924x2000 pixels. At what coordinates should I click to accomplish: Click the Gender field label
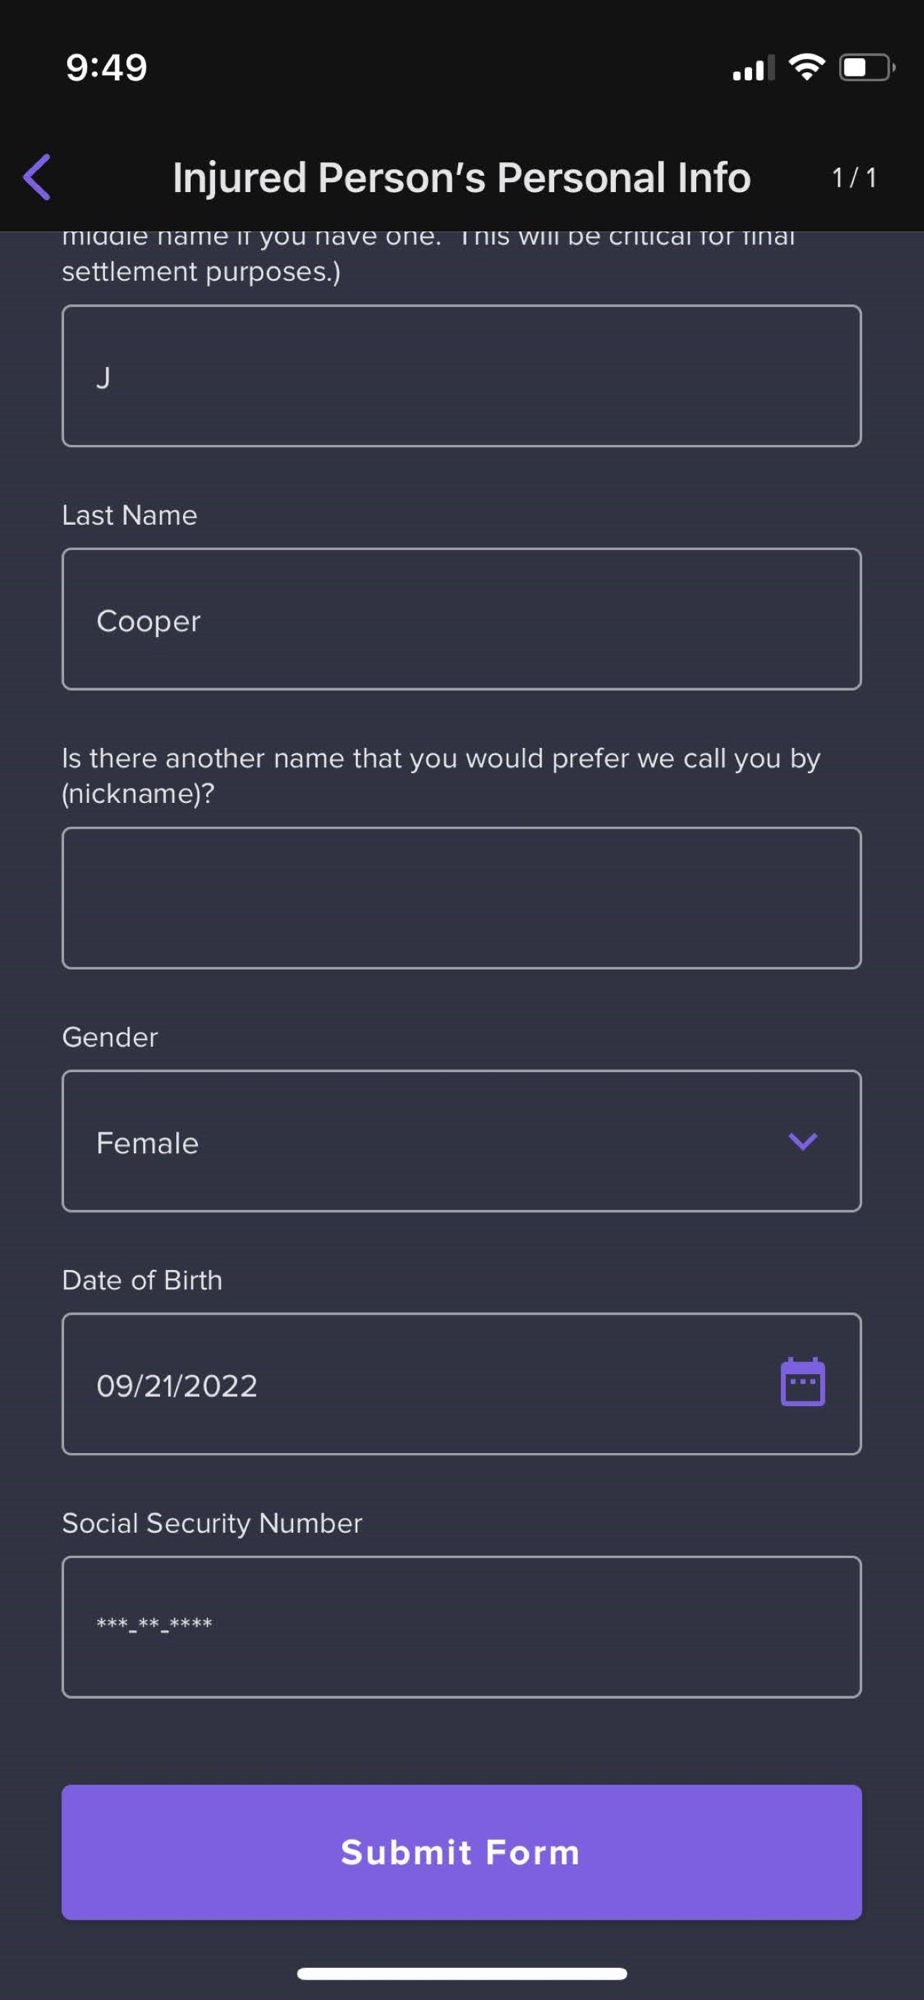click(x=110, y=1037)
